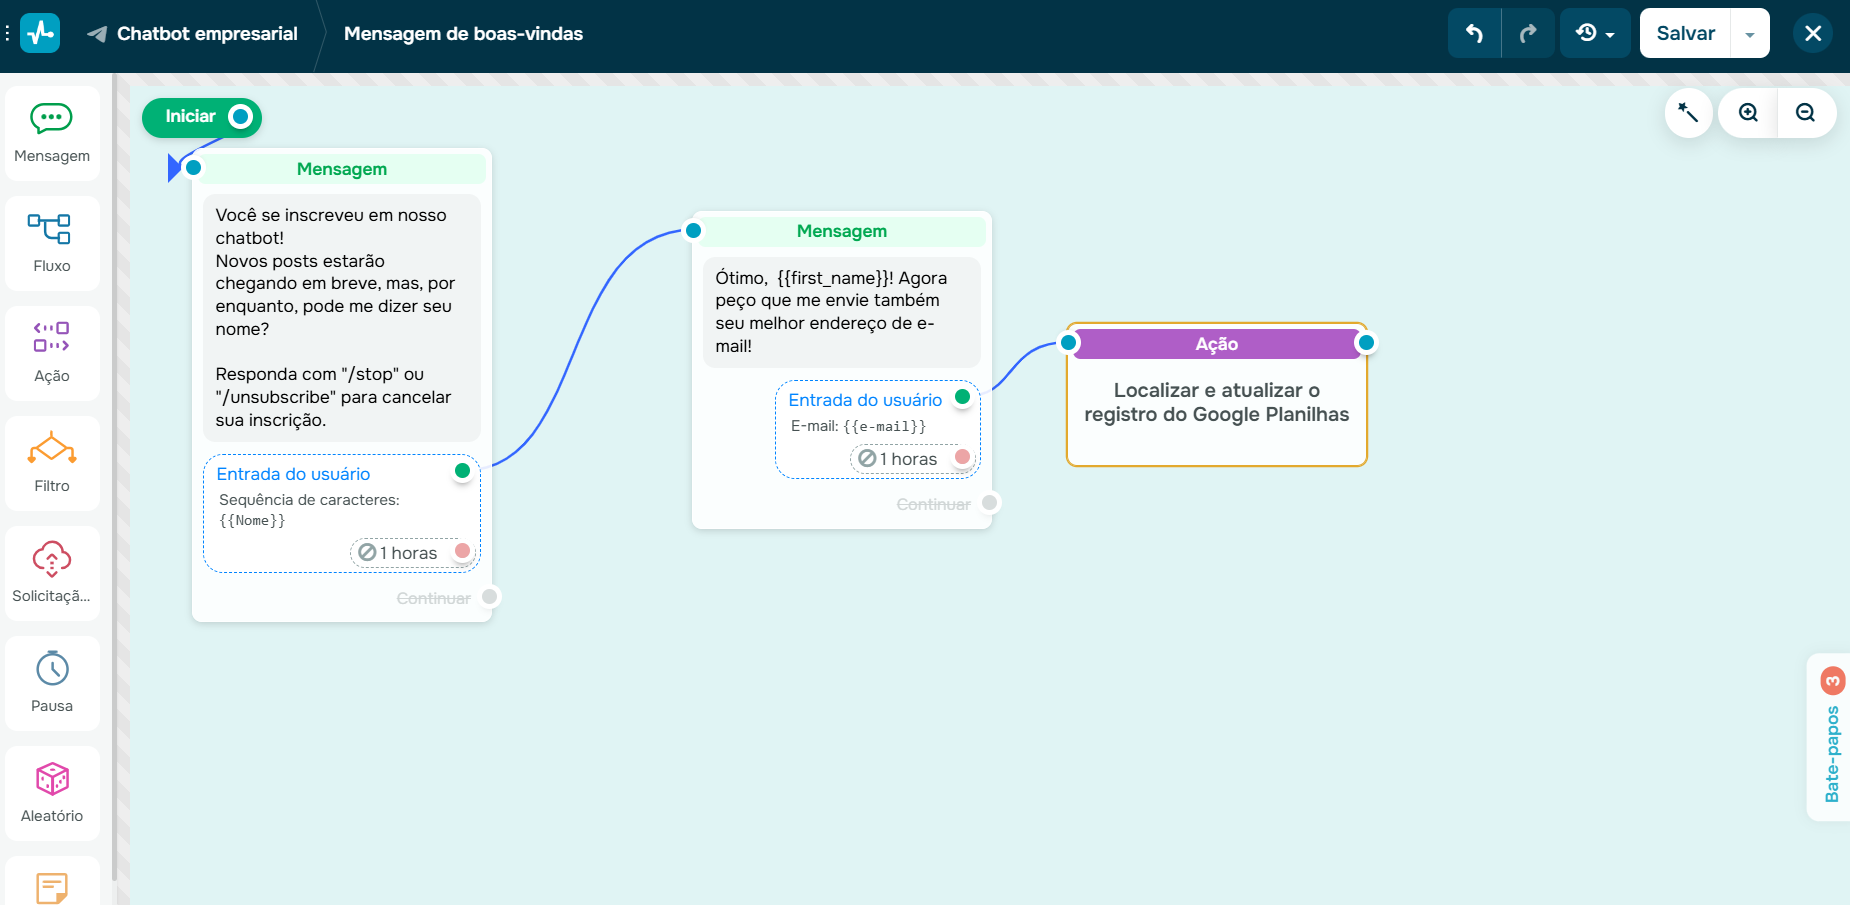1850x905 pixels.
Task: Choose the Filtro element icon
Action: pos(52,462)
